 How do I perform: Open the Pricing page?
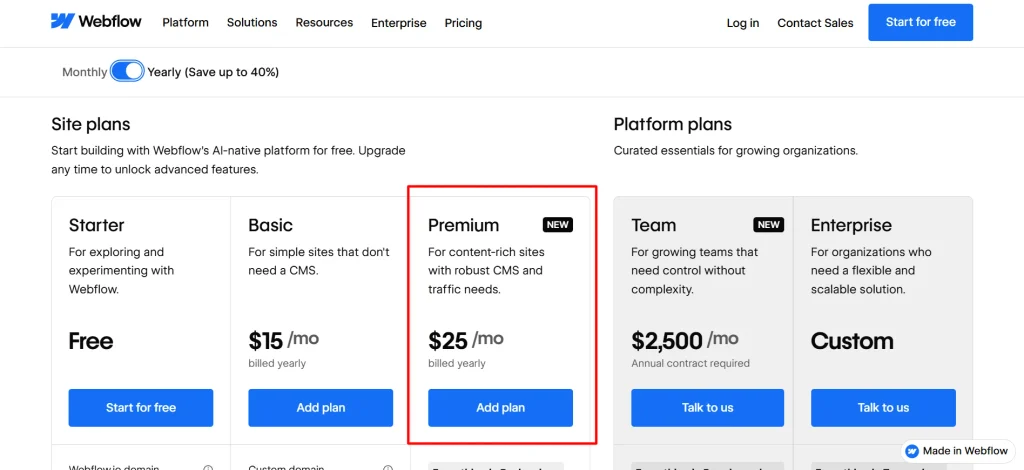point(463,23)
